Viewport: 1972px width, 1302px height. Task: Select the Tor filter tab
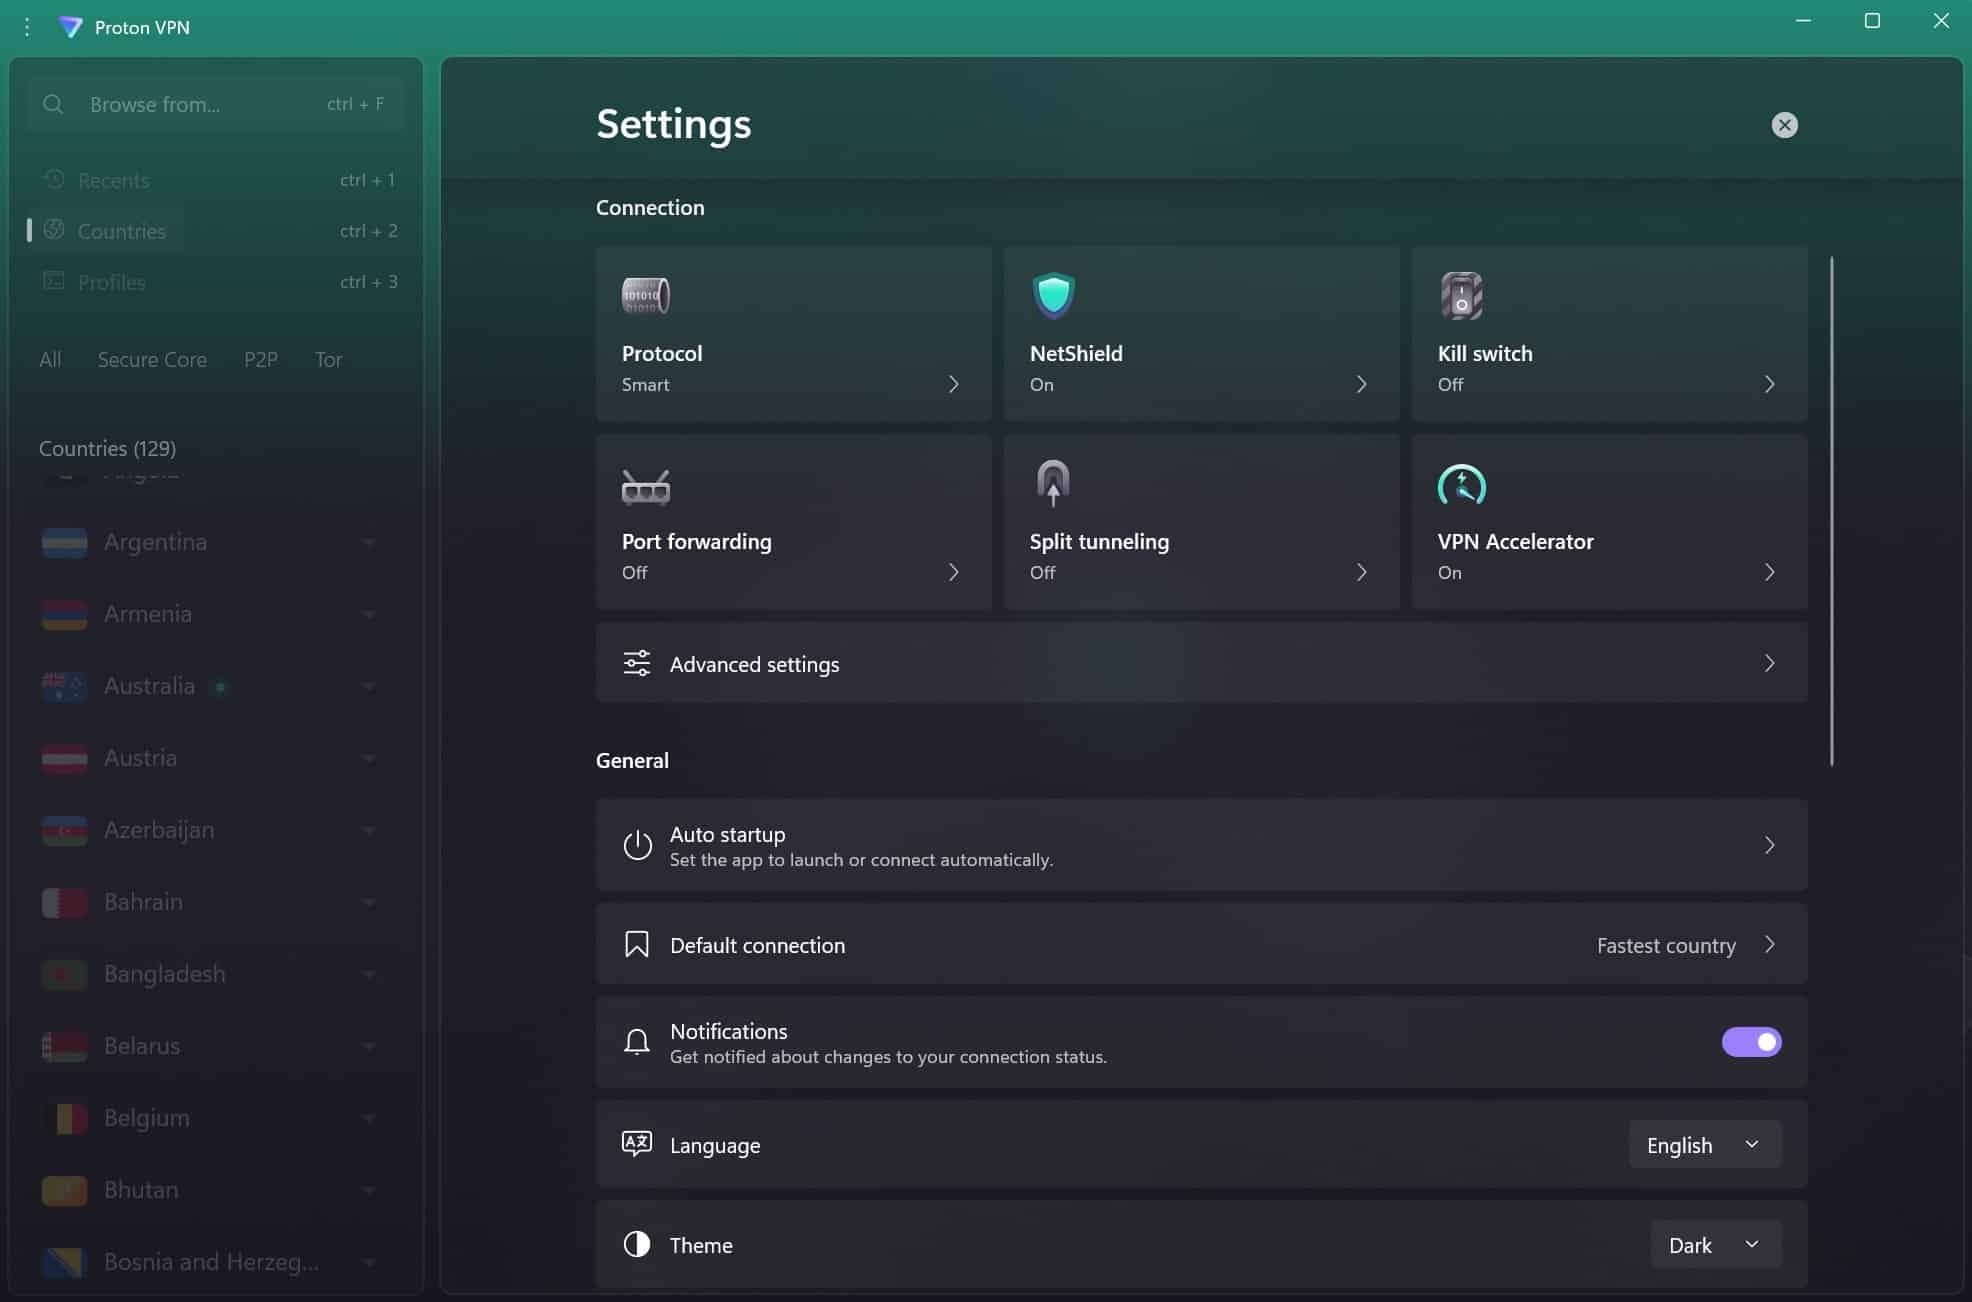[328, 359]
